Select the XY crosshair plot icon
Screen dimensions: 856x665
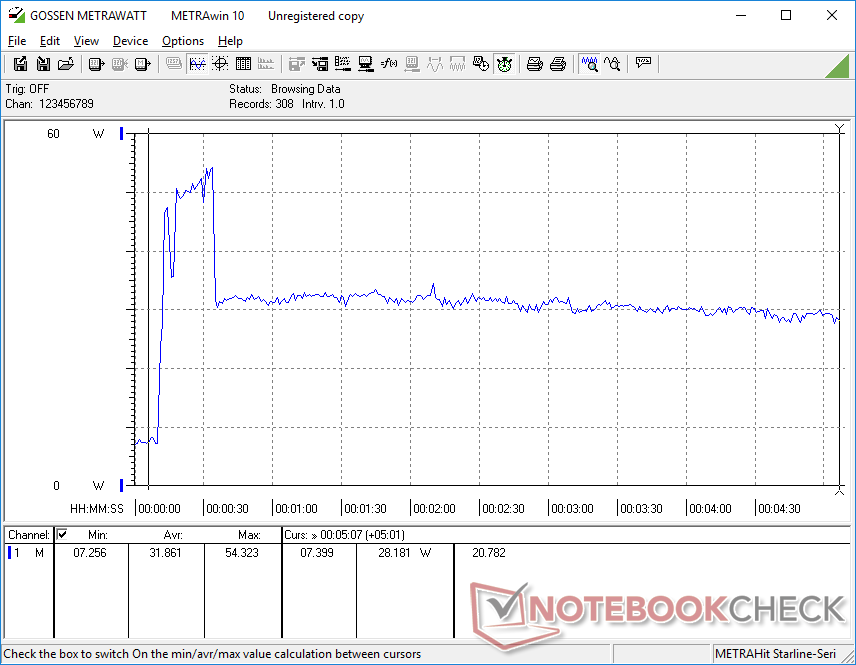pyautogui.click(x=220, y=64)
